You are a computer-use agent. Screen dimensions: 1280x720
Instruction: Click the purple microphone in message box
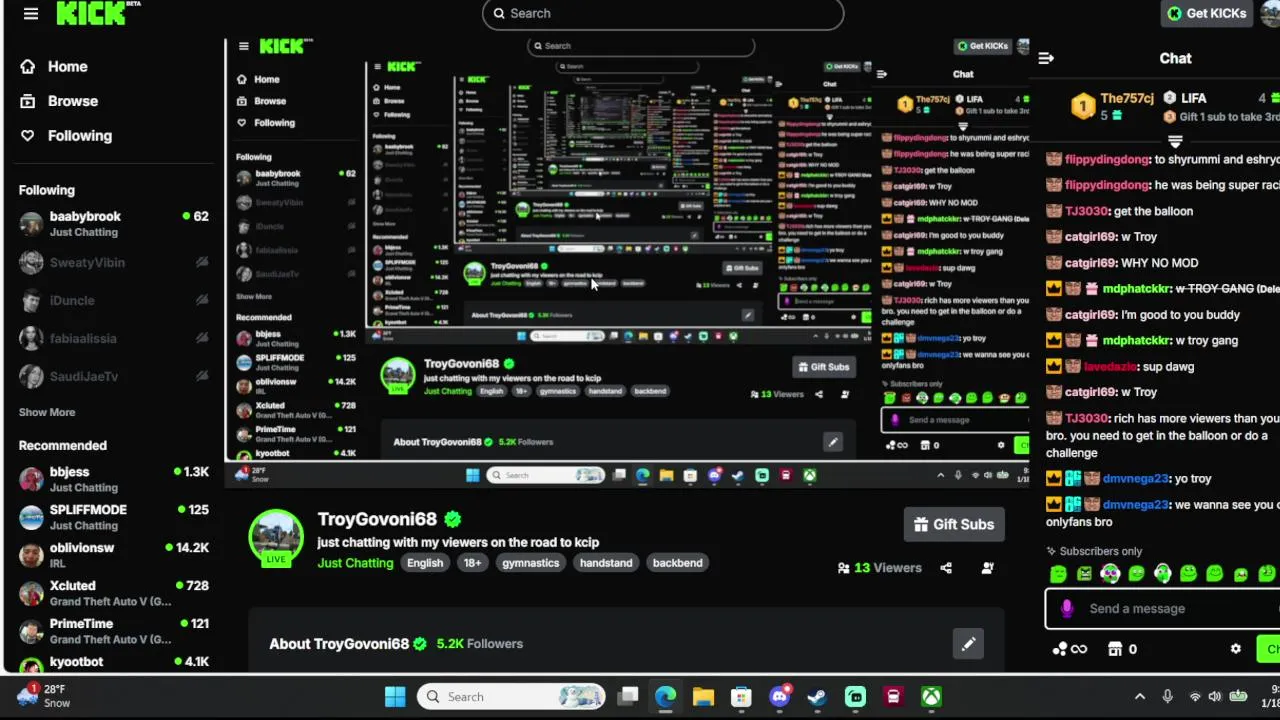(x=1067, y=608)
